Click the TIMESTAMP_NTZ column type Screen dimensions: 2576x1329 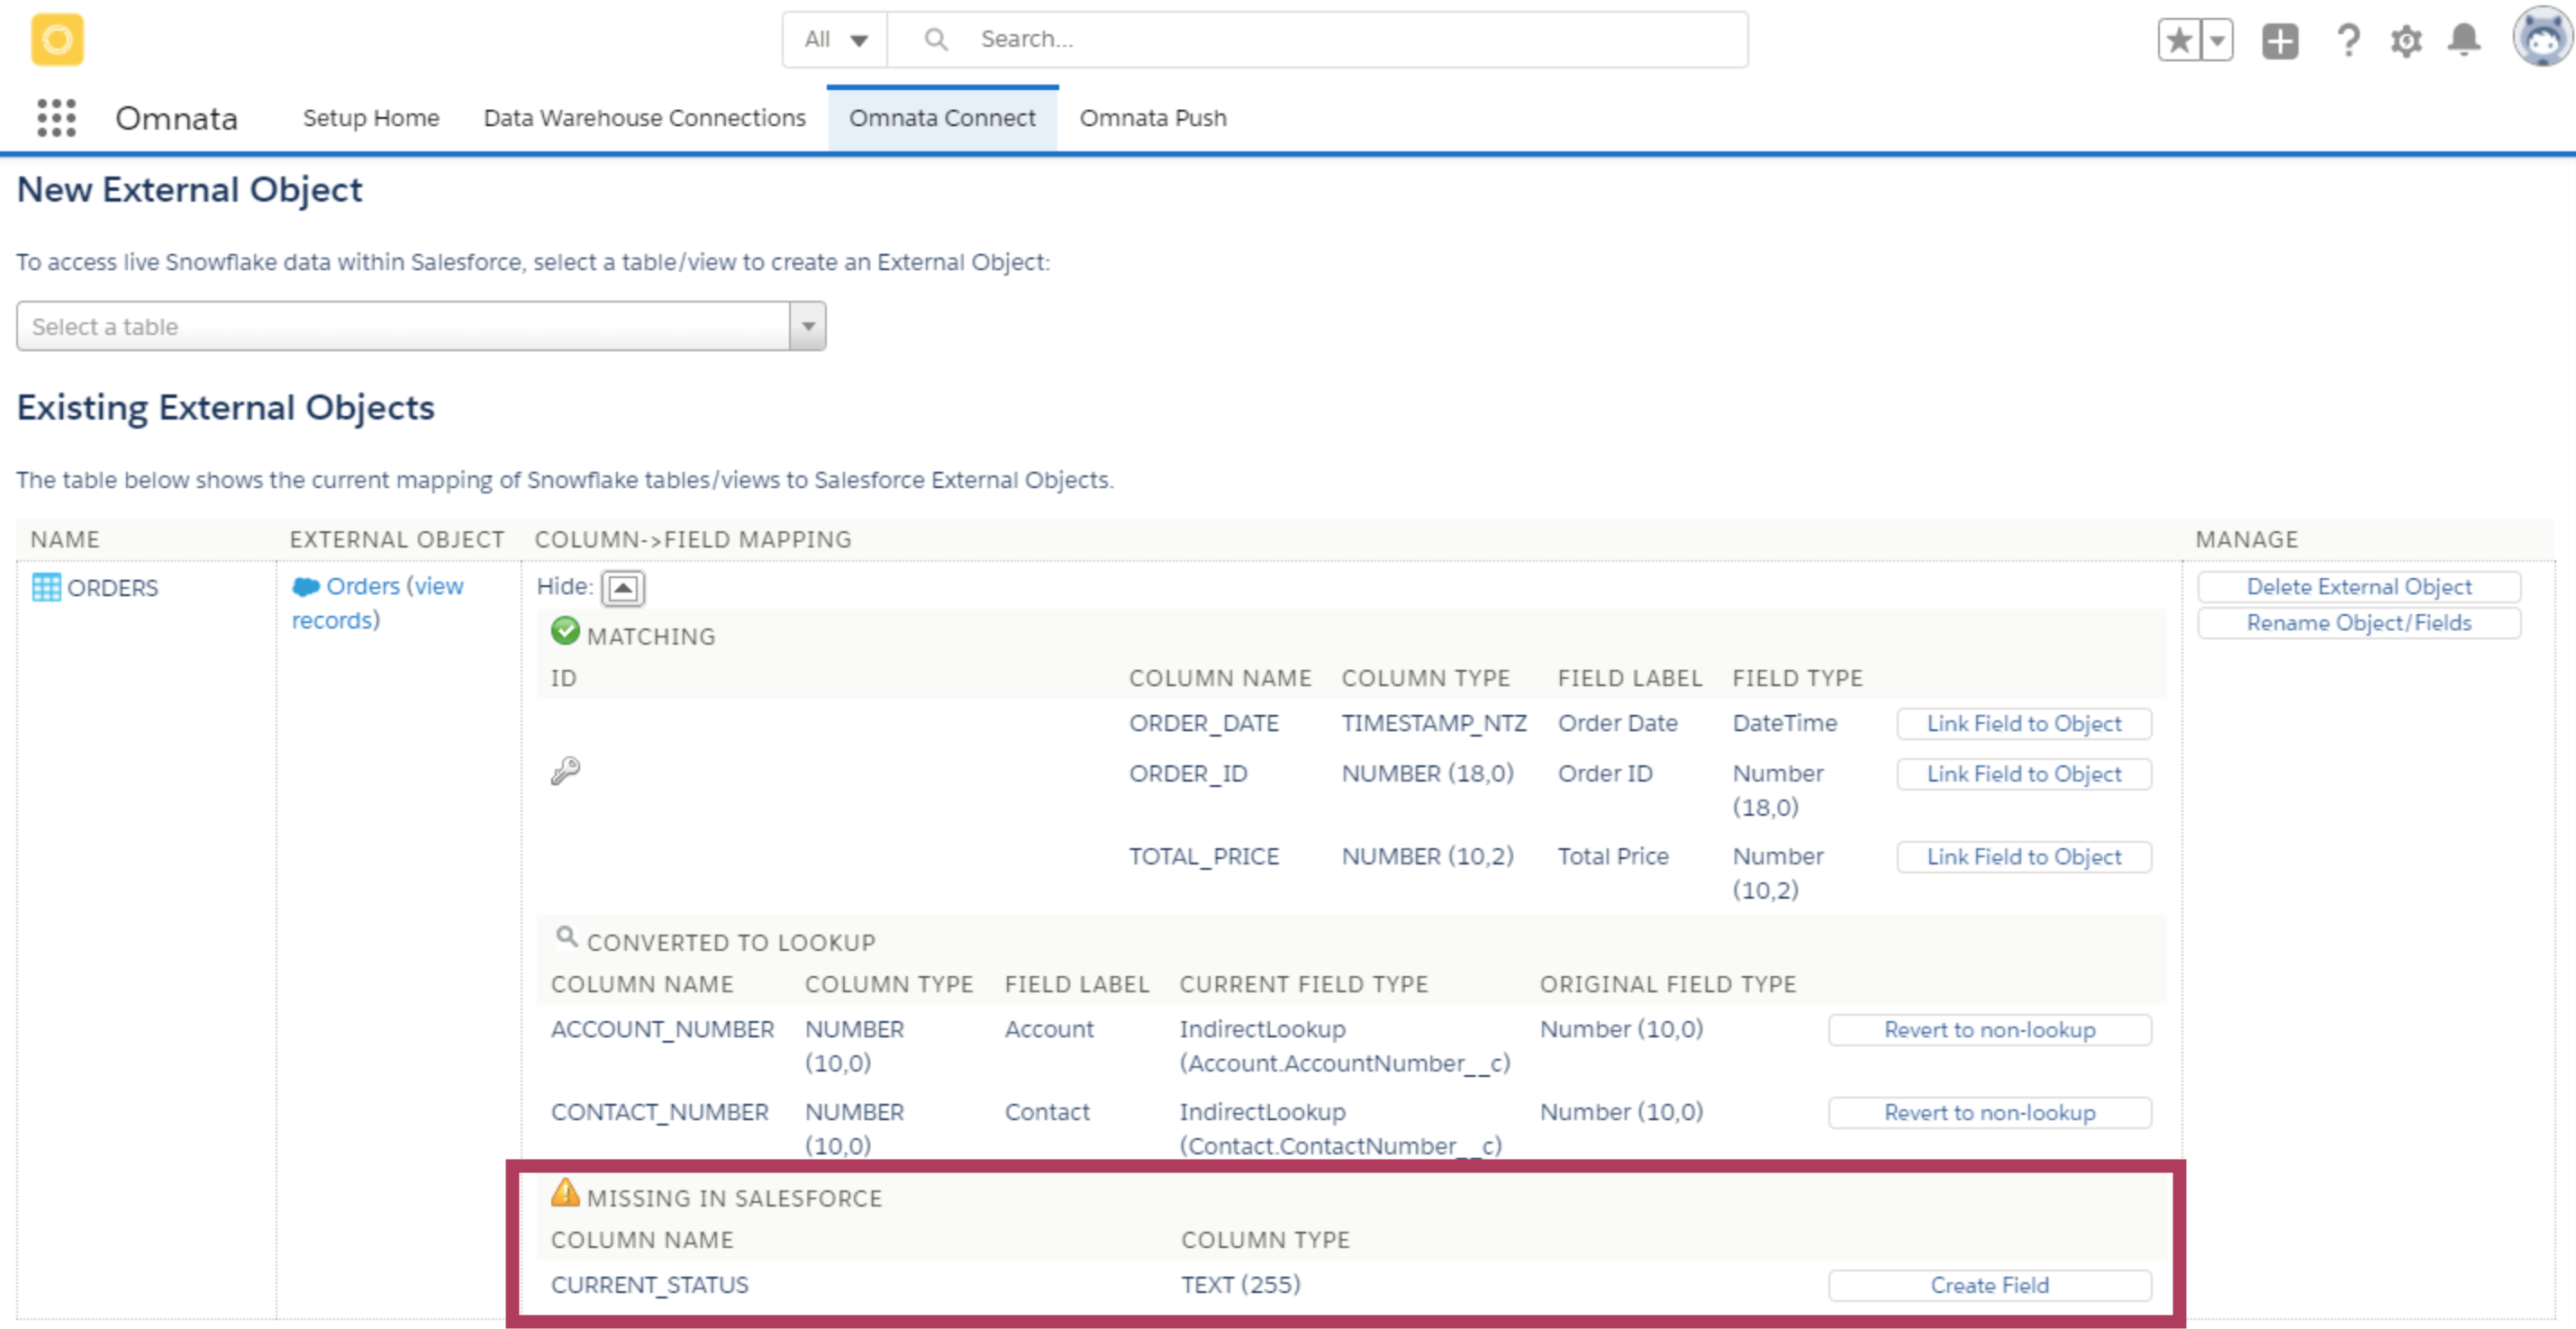1433,723
